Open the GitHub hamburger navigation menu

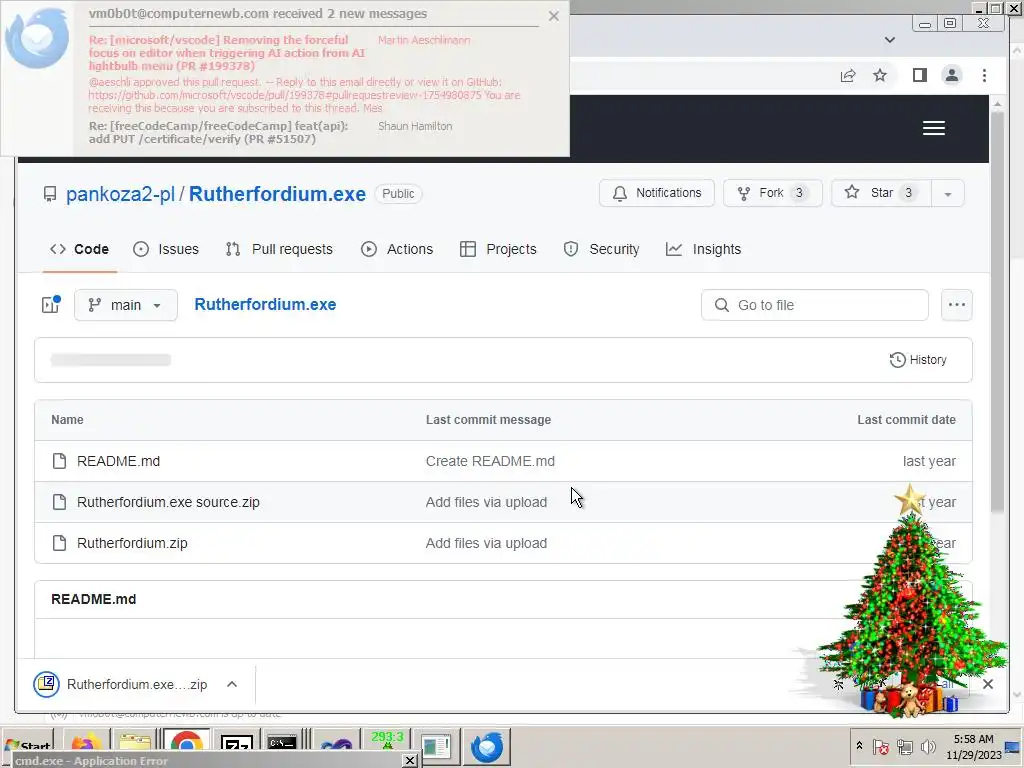934,128
